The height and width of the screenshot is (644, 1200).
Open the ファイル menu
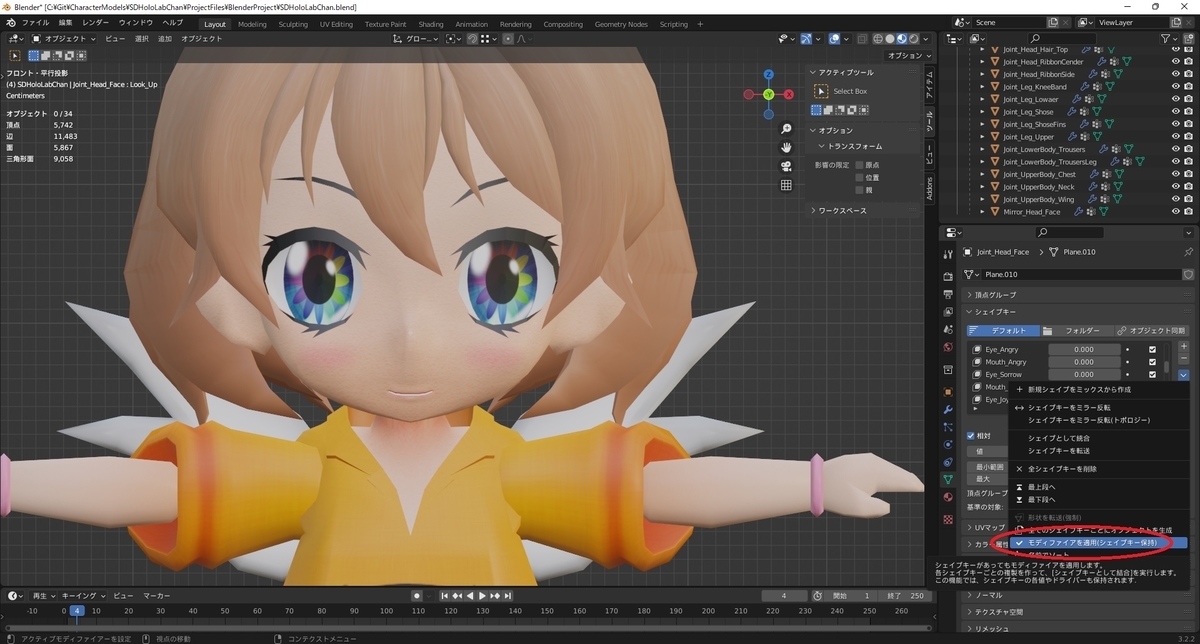(34, 22)
